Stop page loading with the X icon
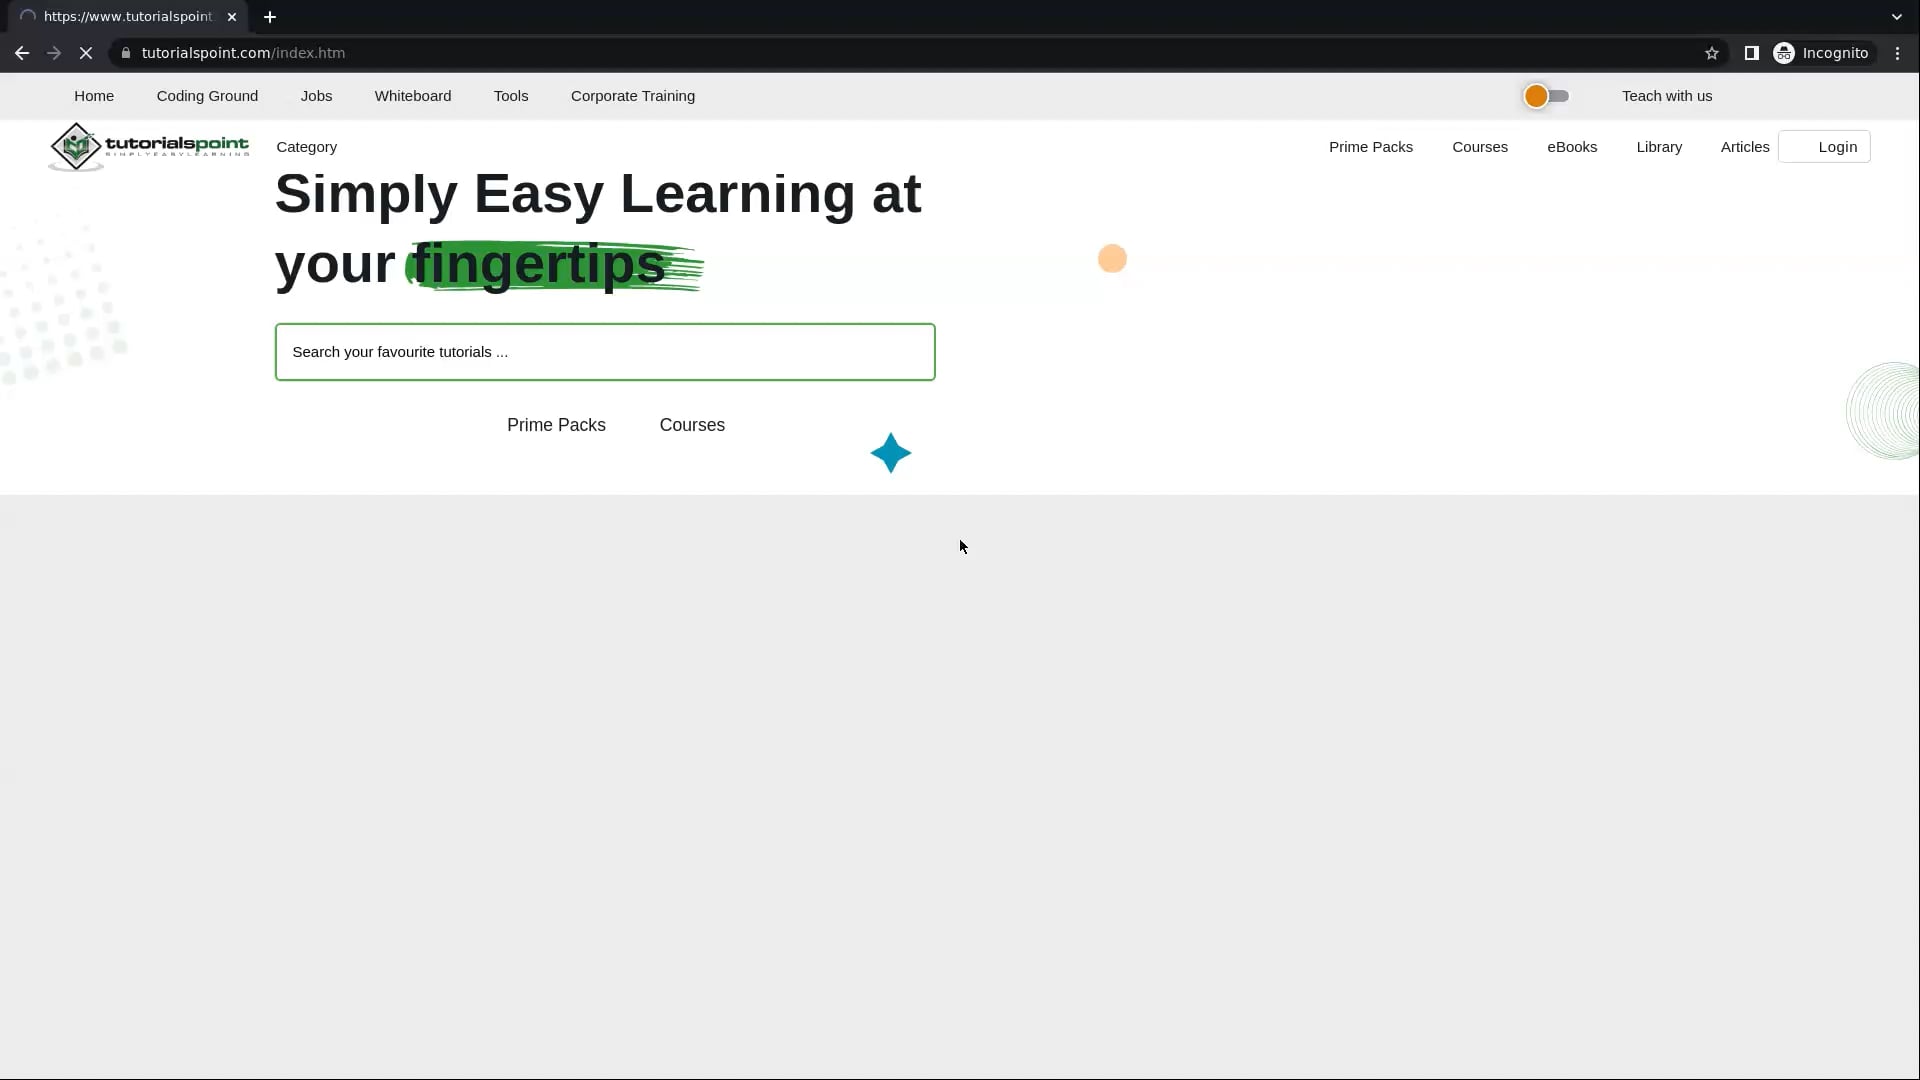Viewport: 1920px width, 1080px height. click(x=86, y=53)
